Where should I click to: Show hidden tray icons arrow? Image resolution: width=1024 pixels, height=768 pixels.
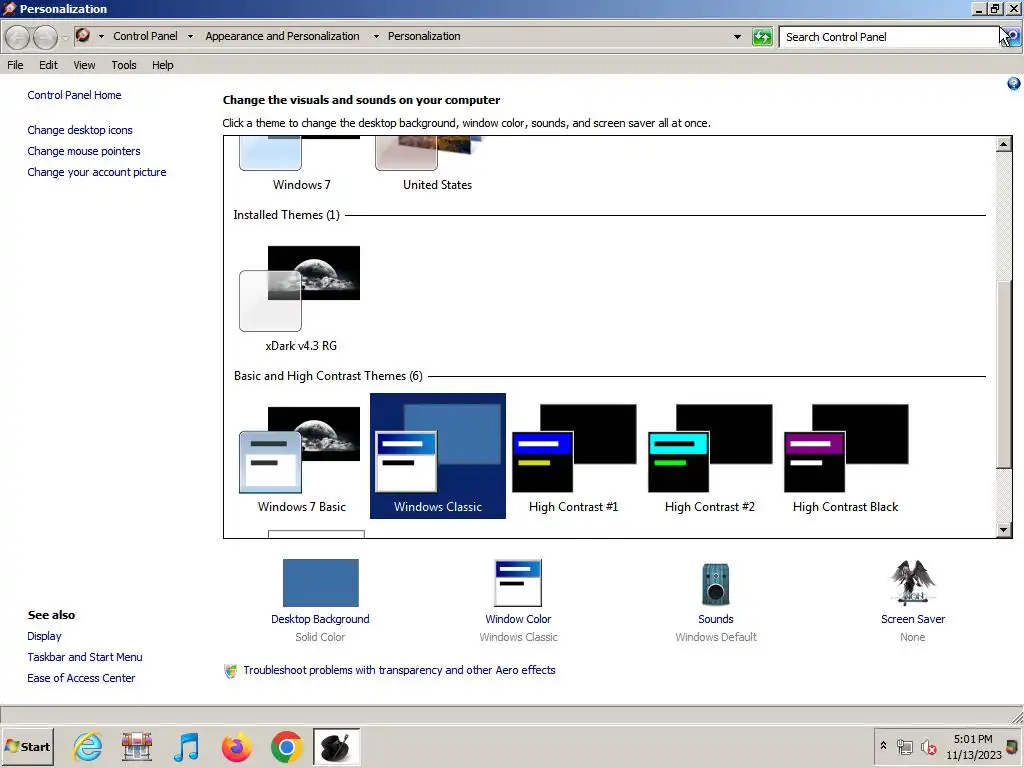pos(884,746)
